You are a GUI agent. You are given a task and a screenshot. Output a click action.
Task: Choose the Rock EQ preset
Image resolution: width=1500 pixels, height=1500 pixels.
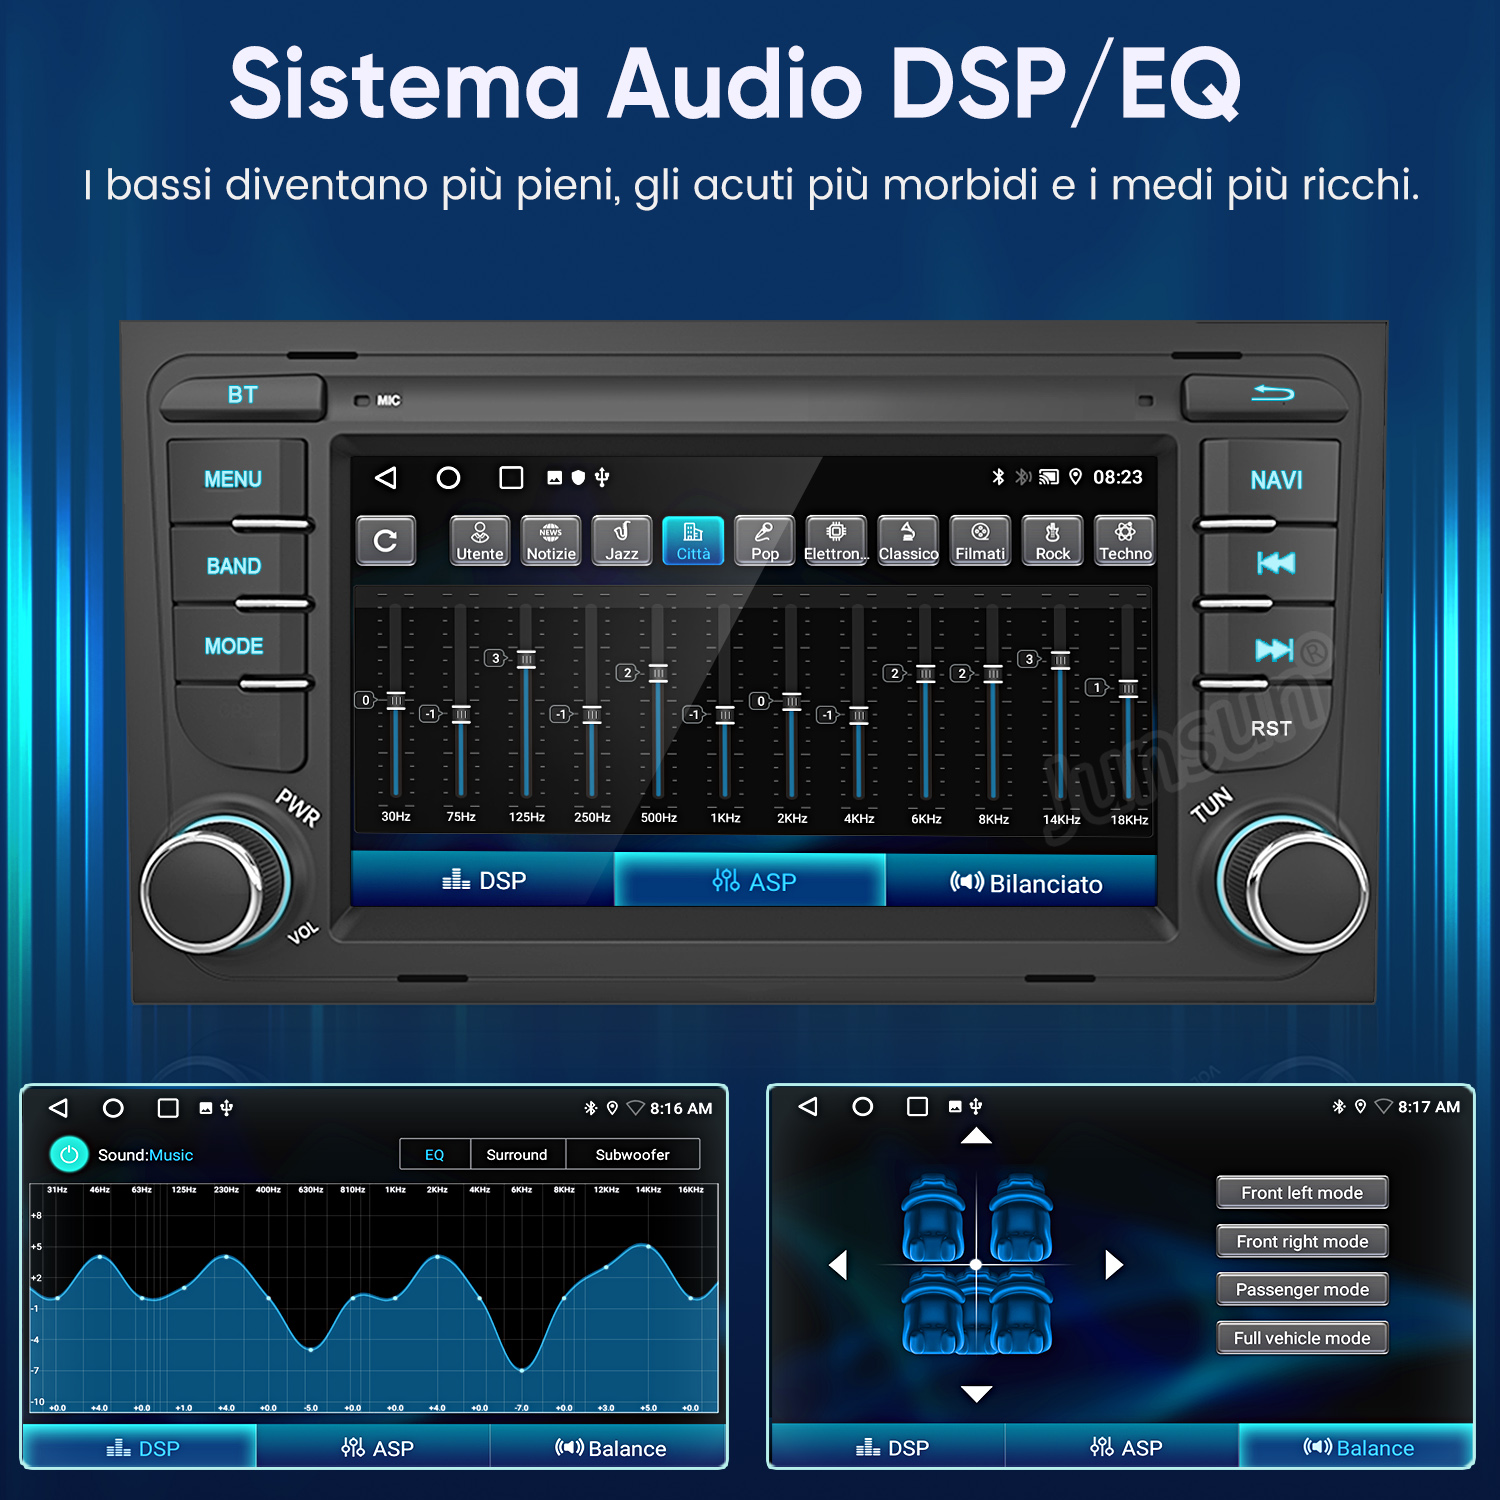[x=1053, y=541]
